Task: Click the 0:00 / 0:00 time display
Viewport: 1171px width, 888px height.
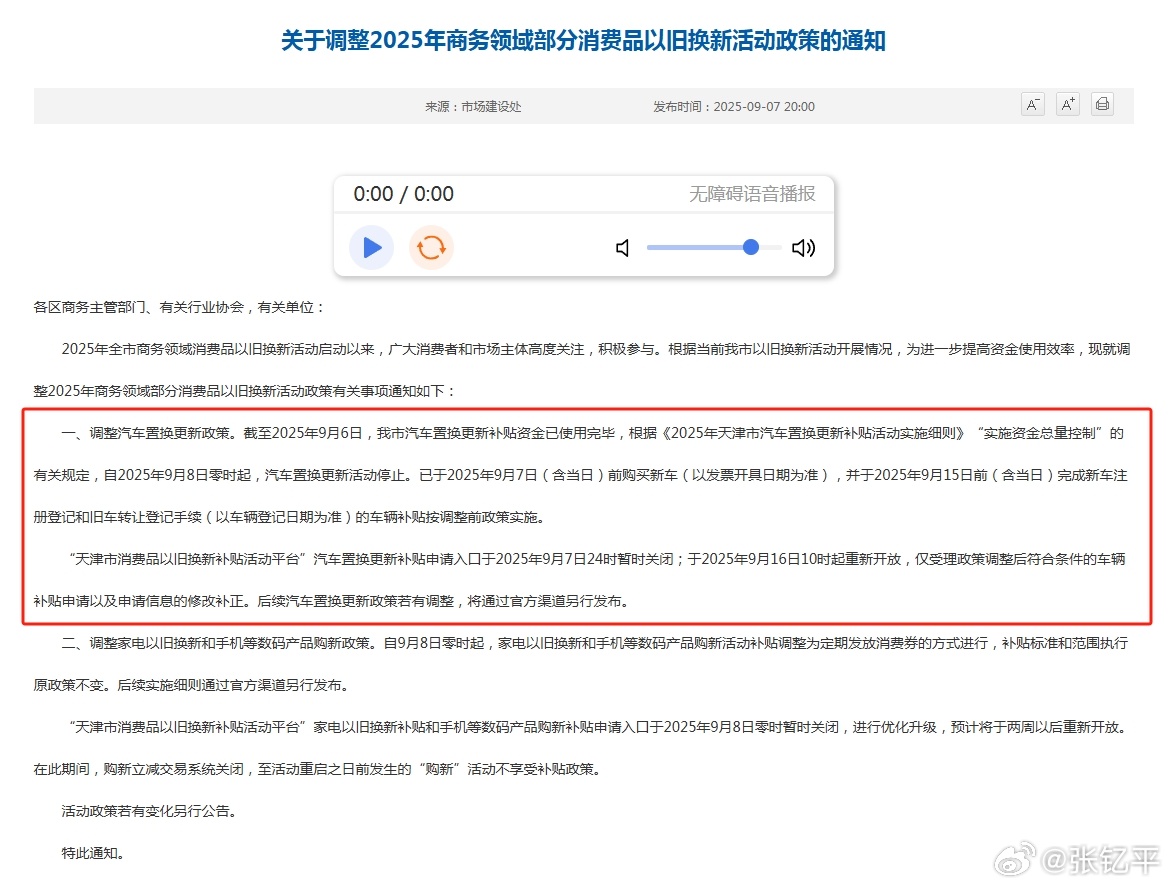Action: pyautogui.click(x=403, y=194)
